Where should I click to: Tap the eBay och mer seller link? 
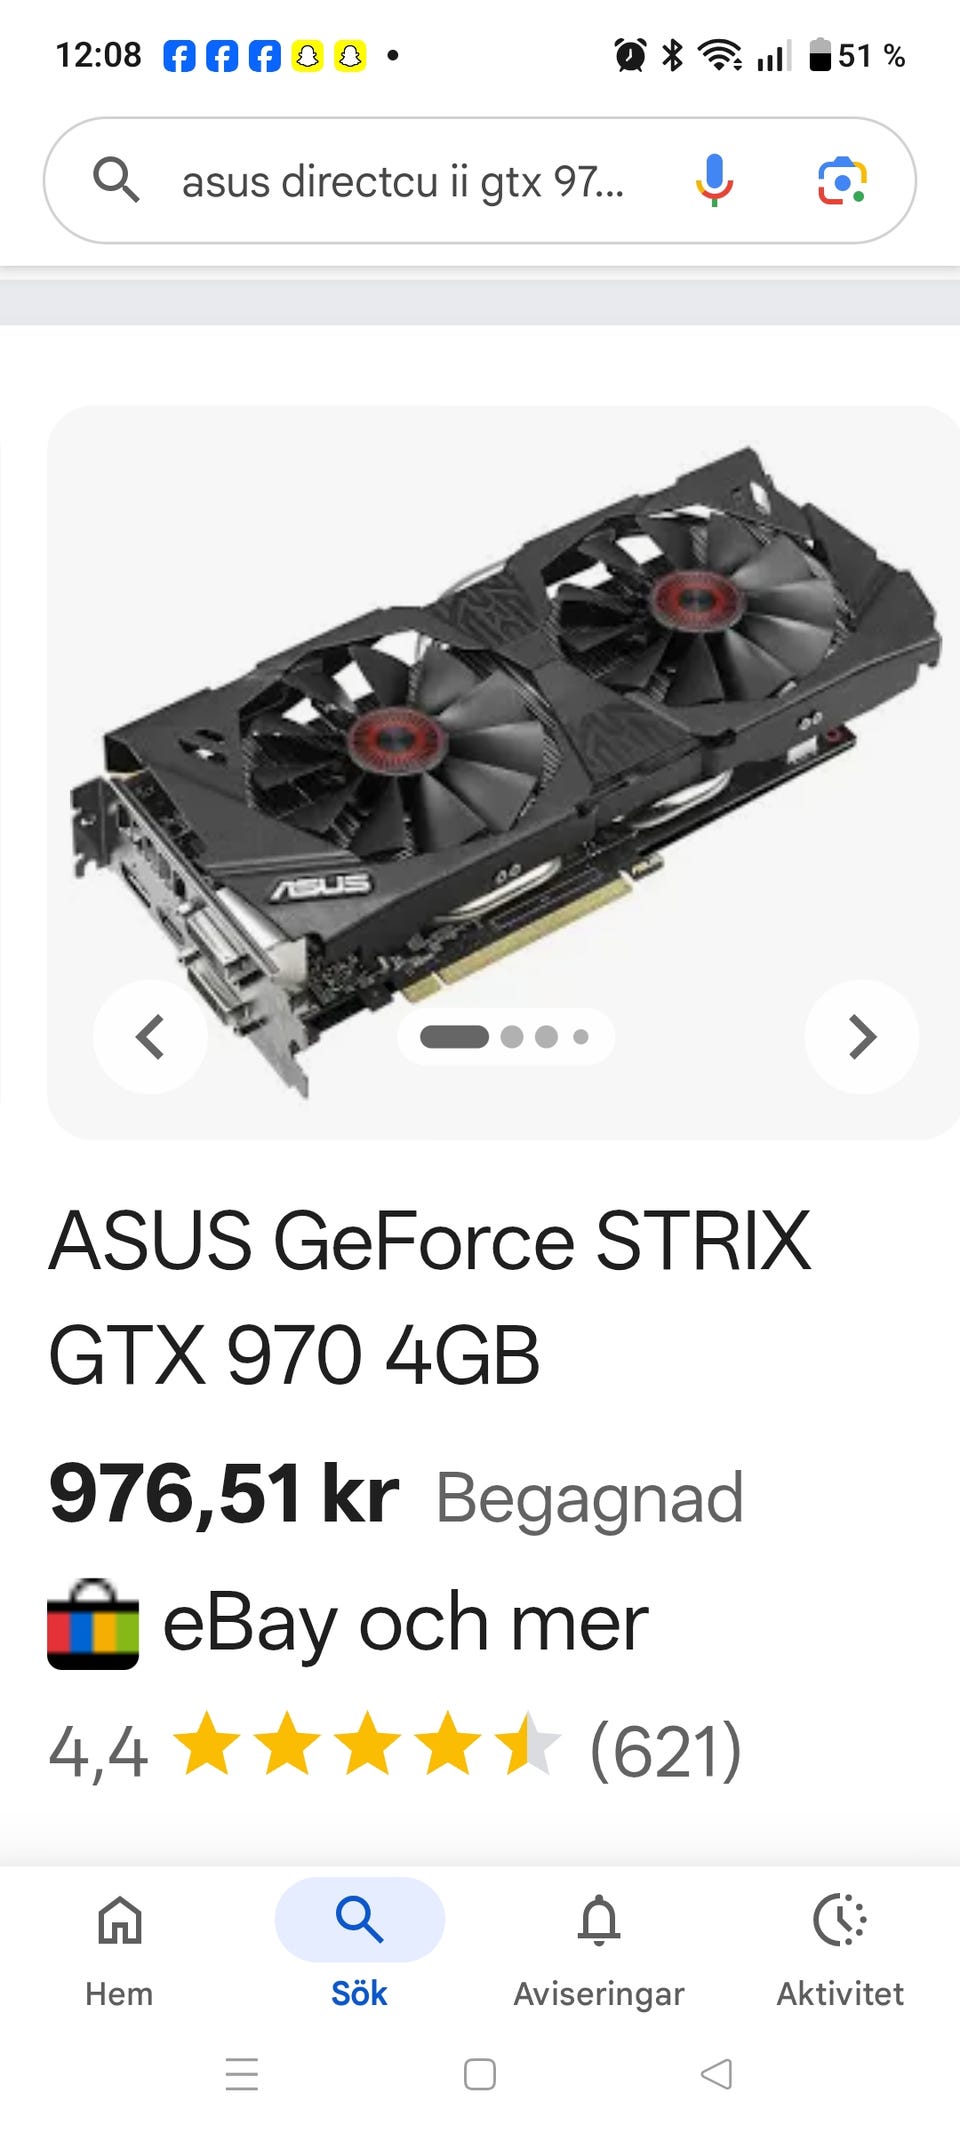pyautogui.click(x=405, y=1622)
